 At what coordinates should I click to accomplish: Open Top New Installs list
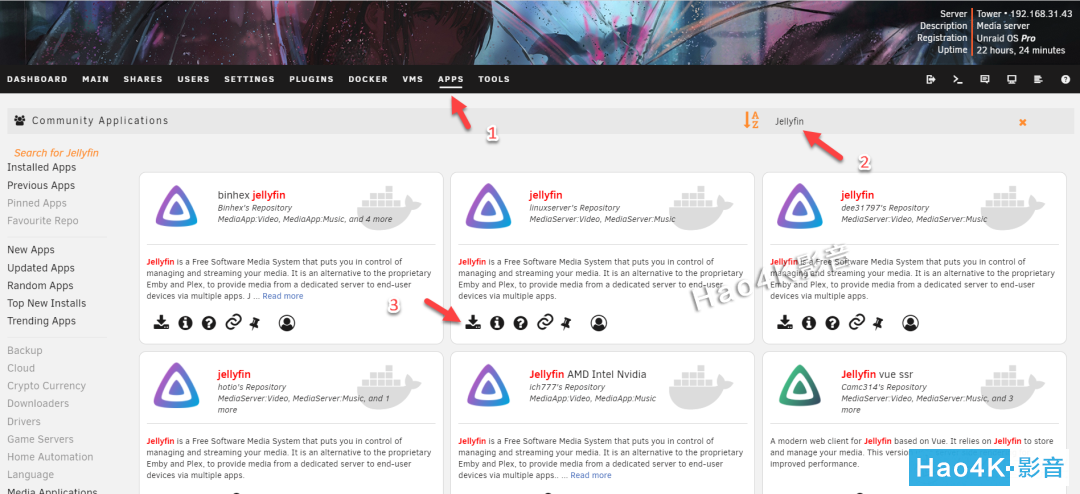[47, 303]
